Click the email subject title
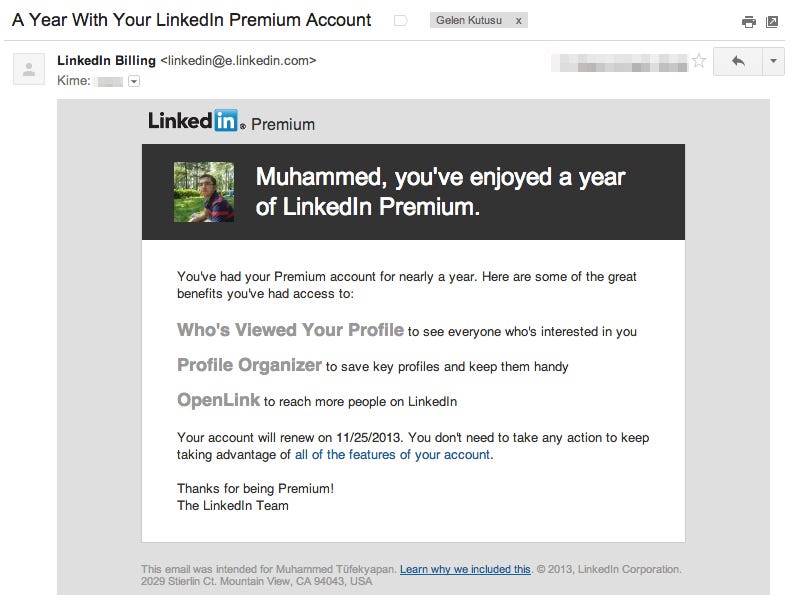 [x=191, y=20]
